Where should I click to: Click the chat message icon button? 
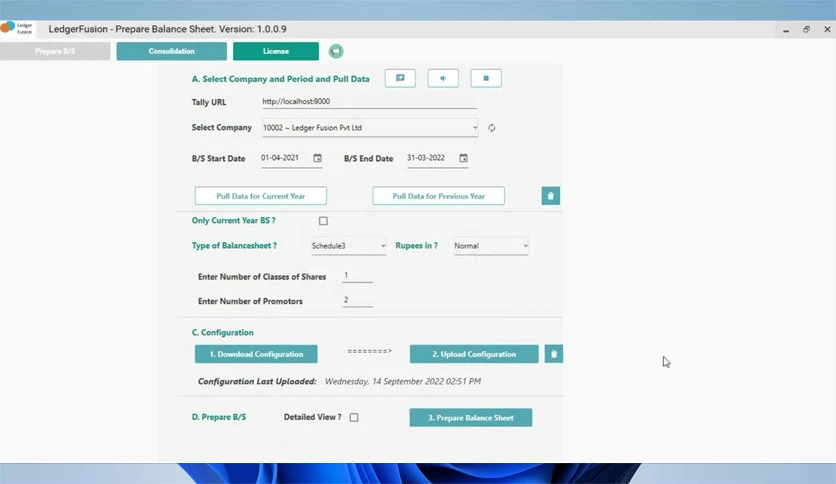click(x=400, y=78)
